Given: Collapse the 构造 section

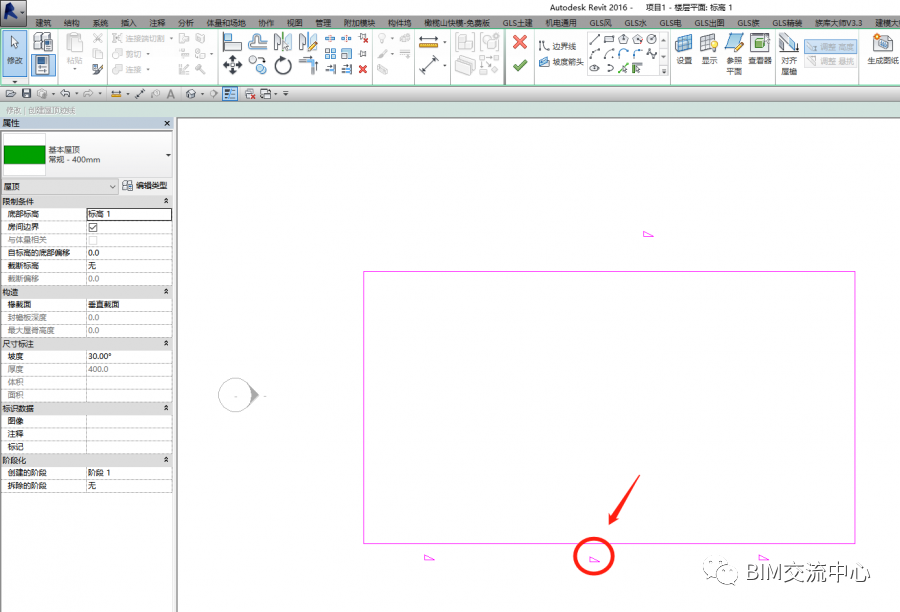Looking at the screenshot, I should coord(166,292).
